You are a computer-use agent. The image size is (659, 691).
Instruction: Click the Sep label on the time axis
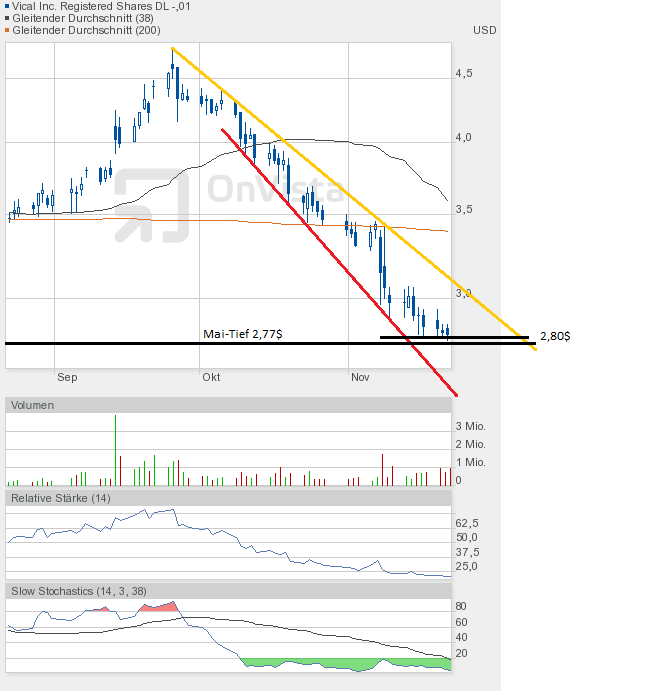click(67, 377)
